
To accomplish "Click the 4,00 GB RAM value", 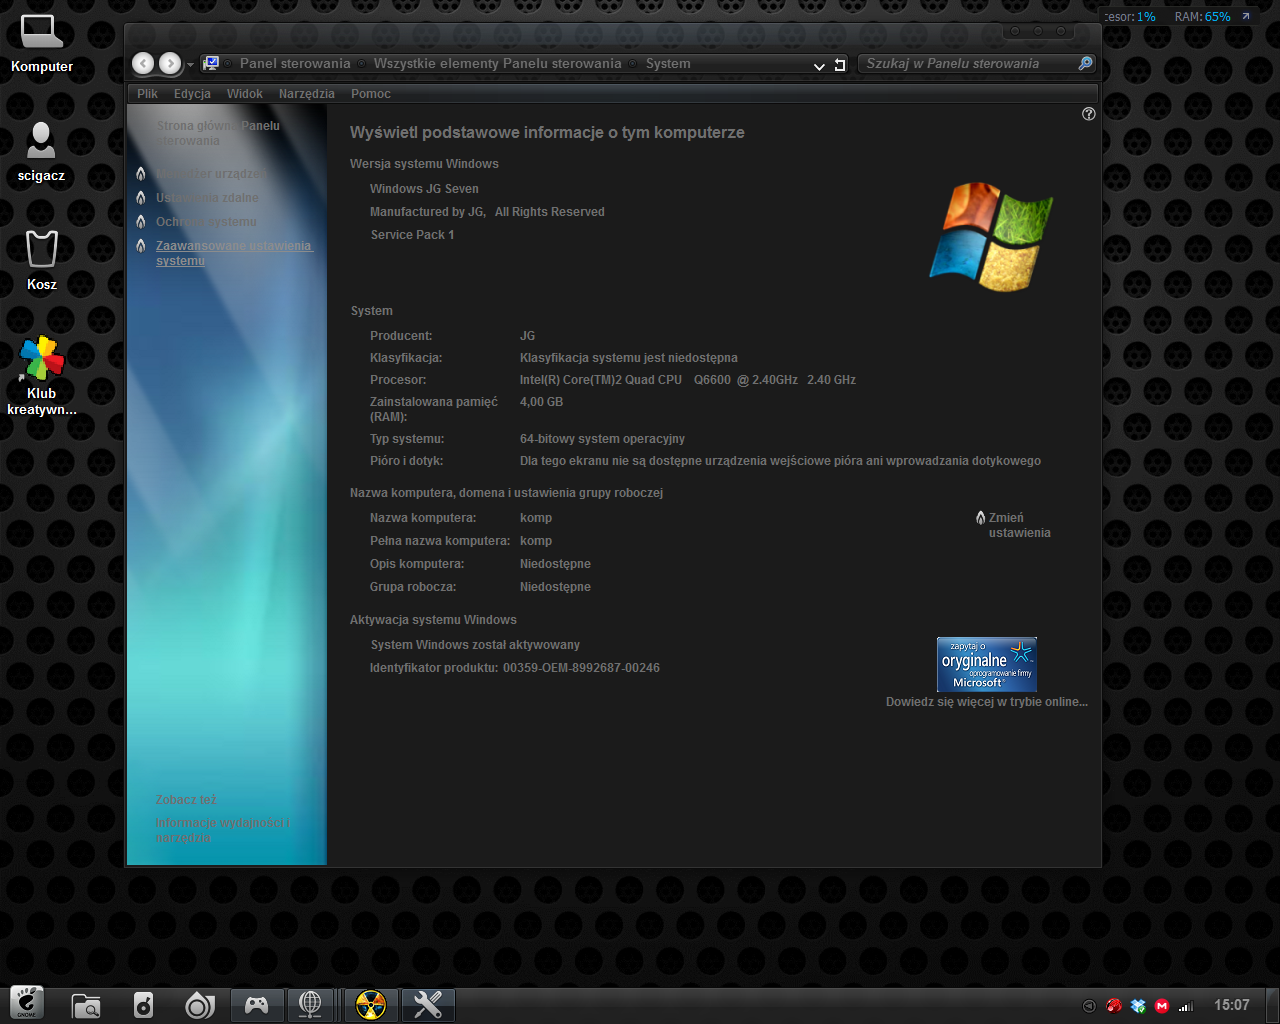I will [541, 402].
